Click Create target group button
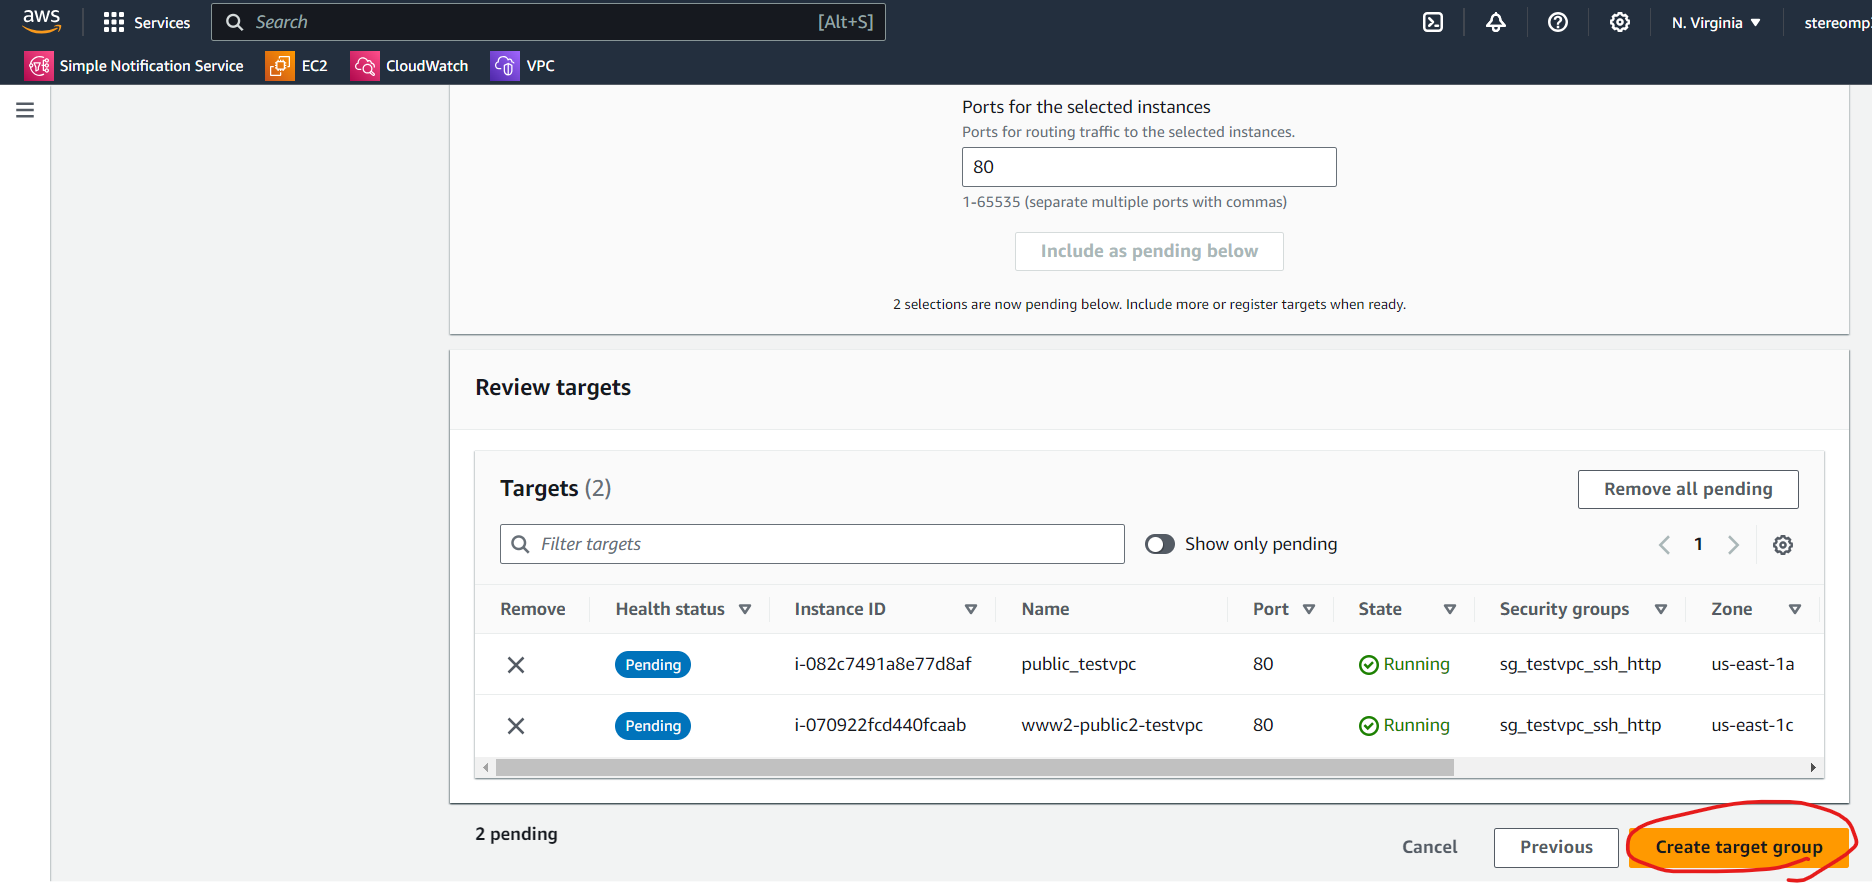Viewport: 1872px width, 884px height. pos(1739,847)
